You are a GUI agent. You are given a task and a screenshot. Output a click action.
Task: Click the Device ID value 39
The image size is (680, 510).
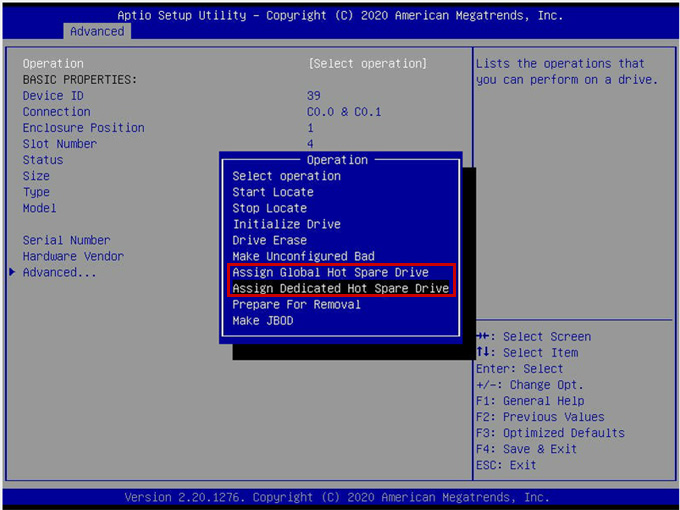(314, 96)
